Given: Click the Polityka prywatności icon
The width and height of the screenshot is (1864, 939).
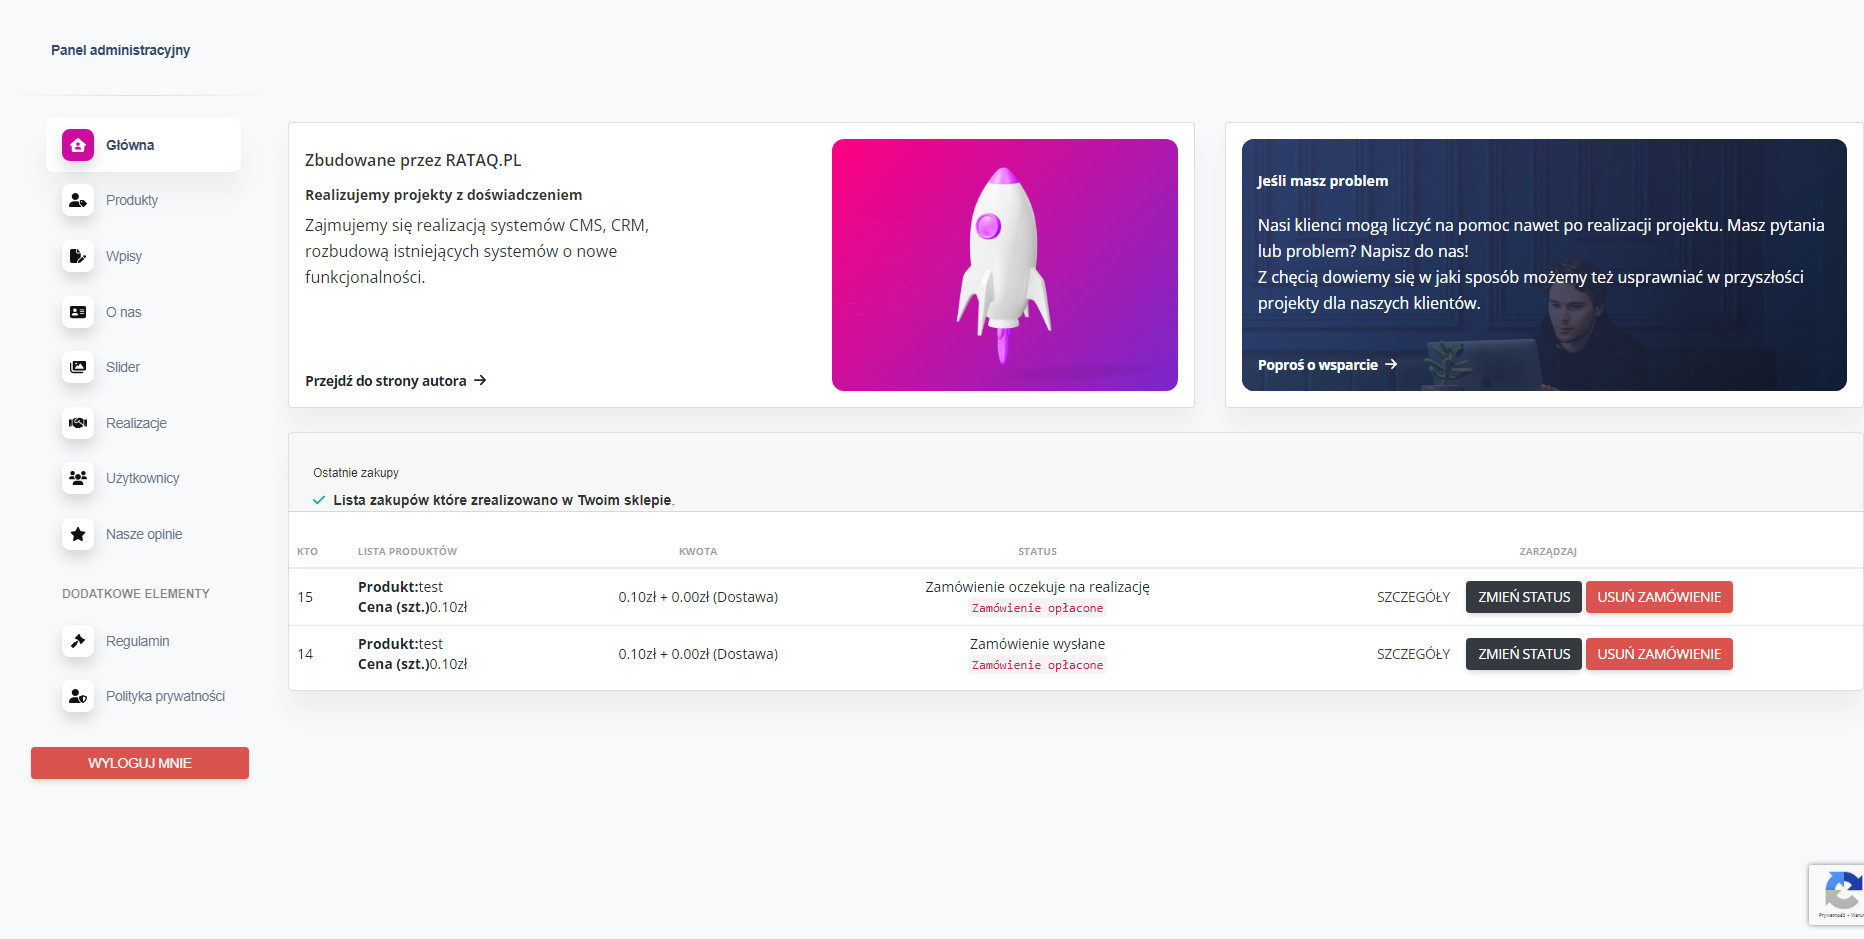Looking at the screenshot, I should pos(78,696).
